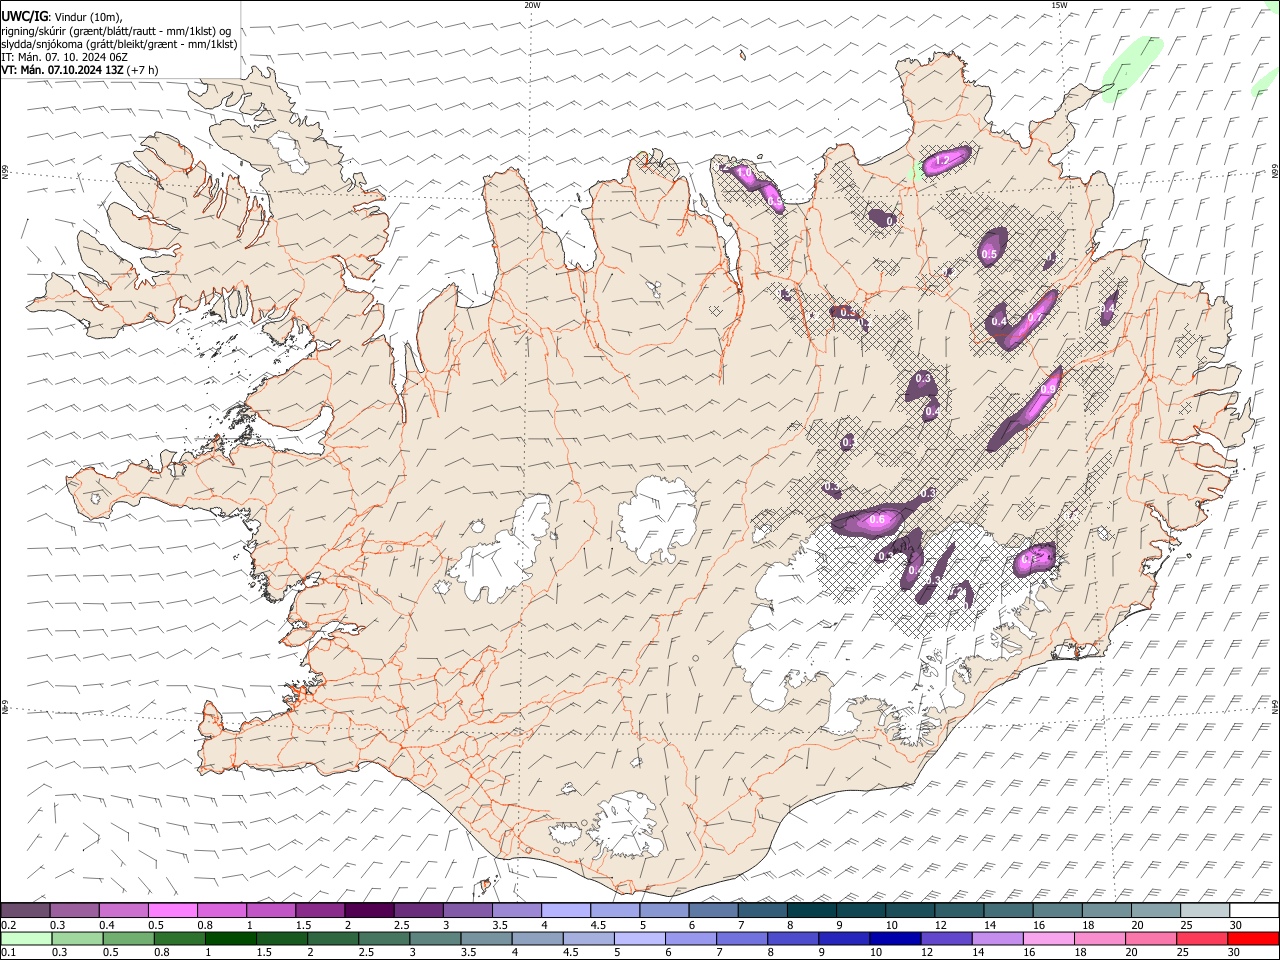Click the dark teal swatch labeled 8, upper legend
1280x960 pixels.
click(x=811, y=910)
